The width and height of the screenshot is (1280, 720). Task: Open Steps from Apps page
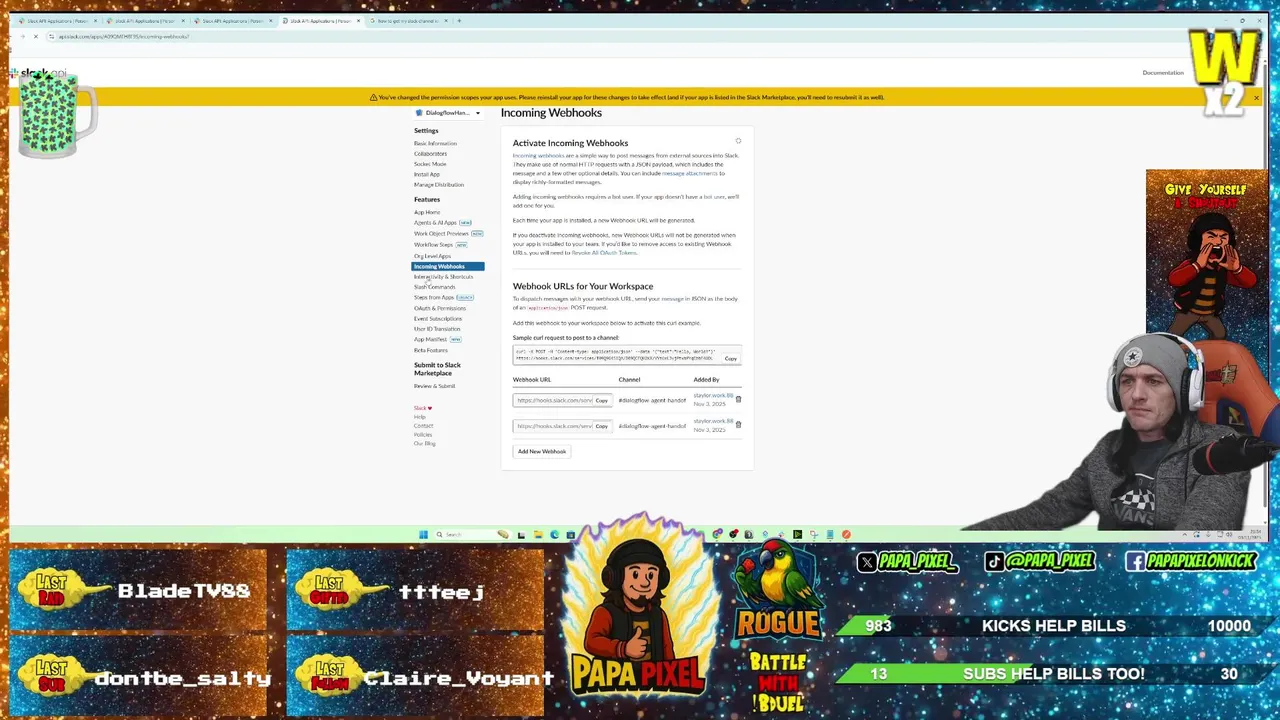[434, 297]
